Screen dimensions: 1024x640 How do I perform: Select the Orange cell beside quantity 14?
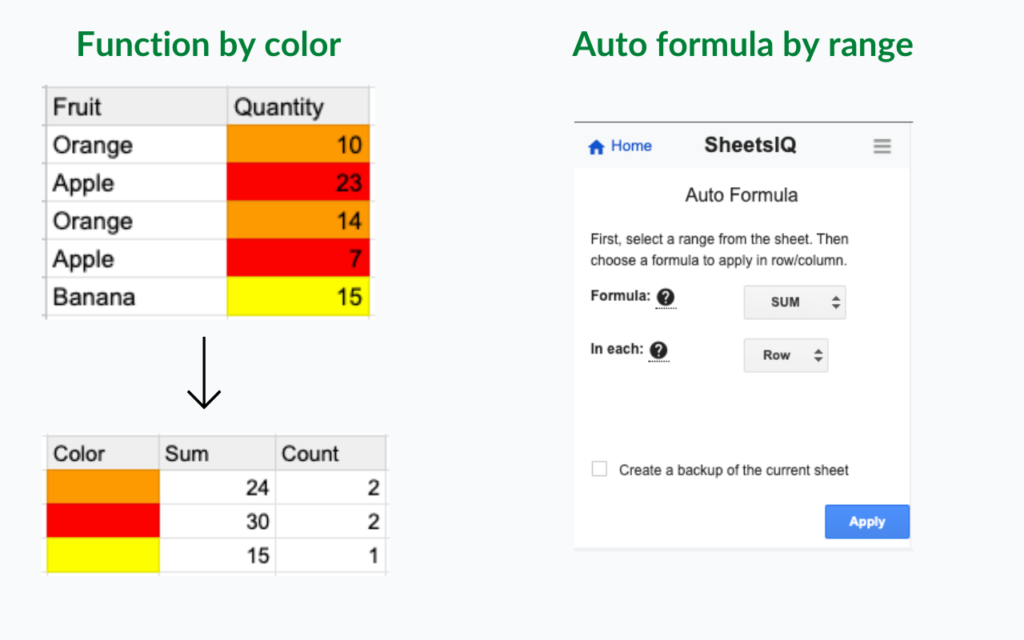click(x=136, y=220)
